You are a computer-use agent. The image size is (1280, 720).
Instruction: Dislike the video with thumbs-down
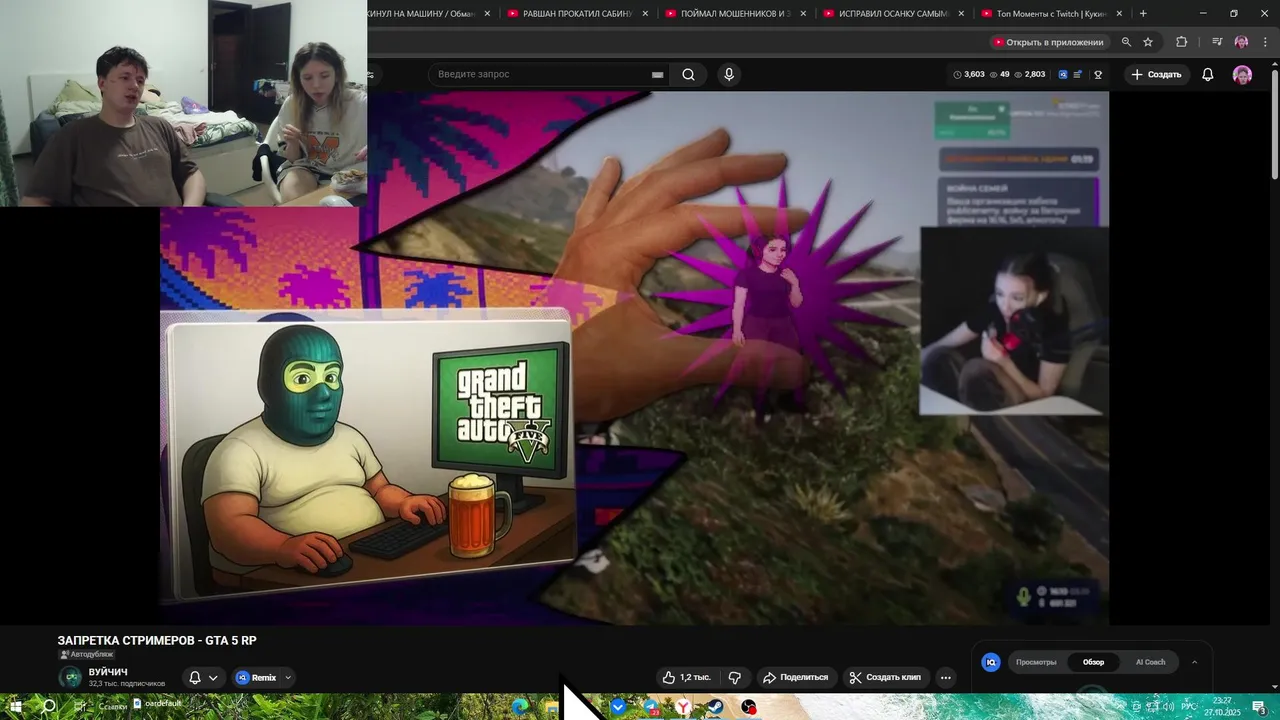pos(735,677)
